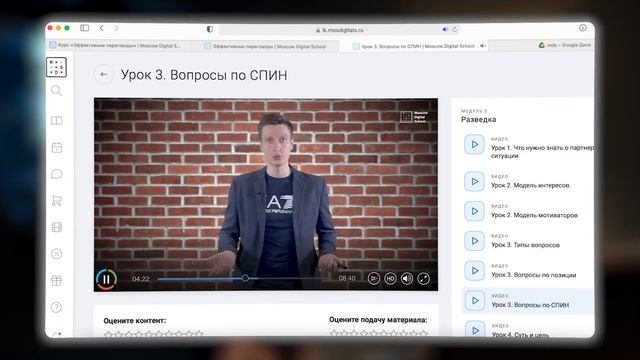
Task: Open the calendar icon in sidebar
Action: point(57,147)
